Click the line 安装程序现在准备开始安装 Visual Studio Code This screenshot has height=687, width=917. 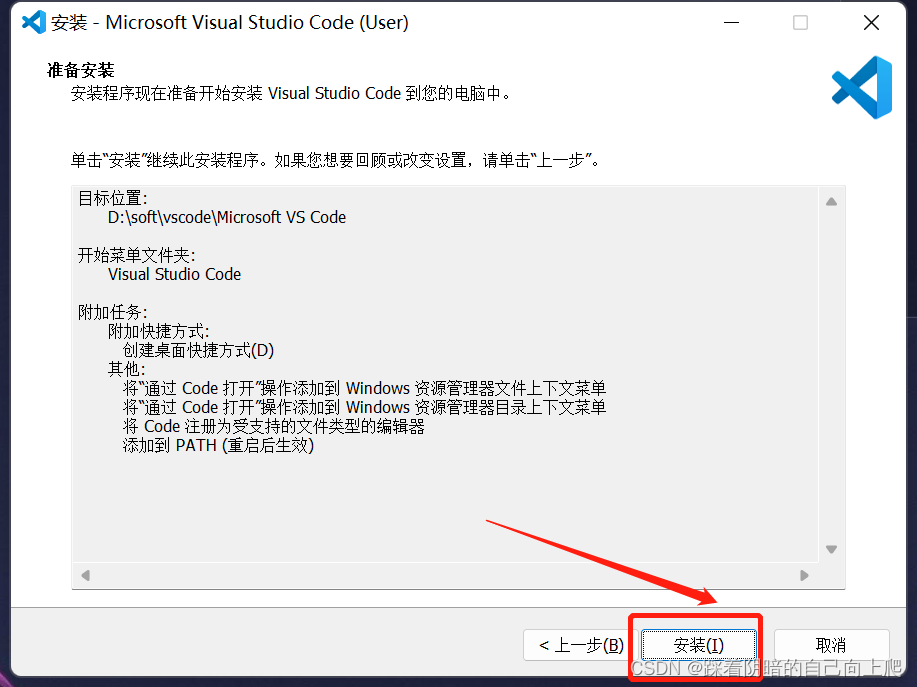(291, 94)
